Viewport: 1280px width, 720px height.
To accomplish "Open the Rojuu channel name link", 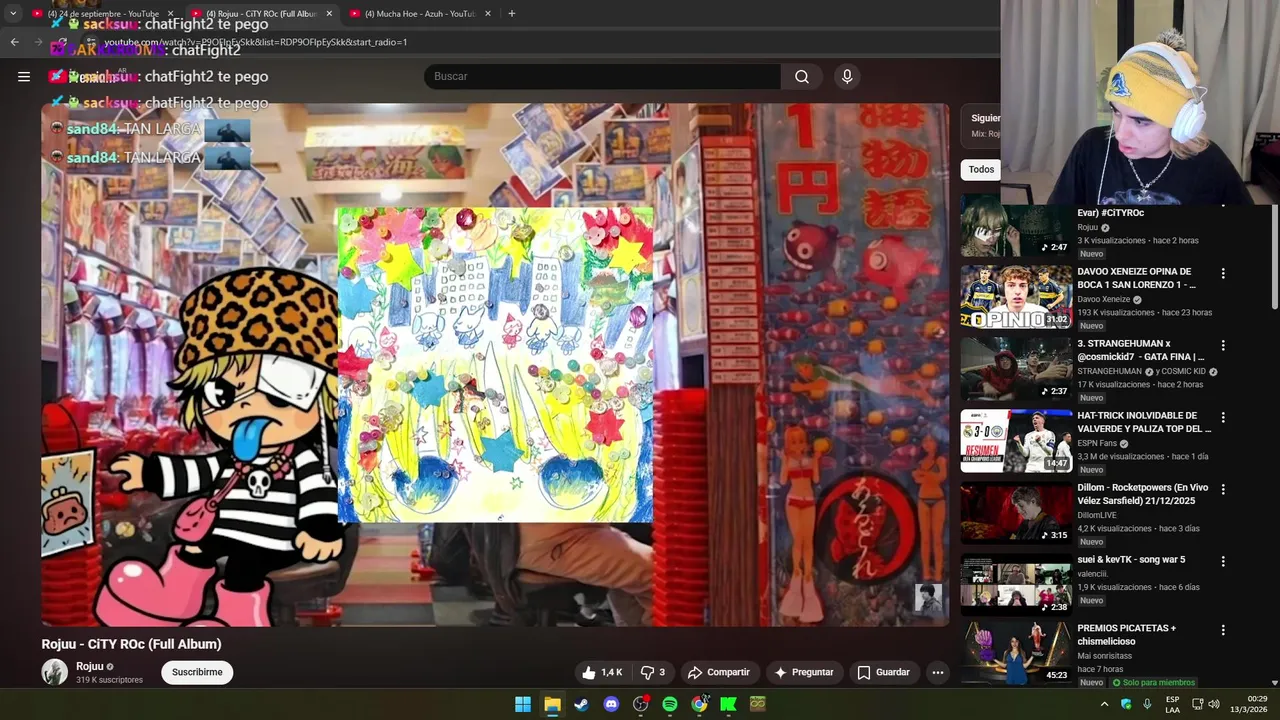I will coord(90,666).
